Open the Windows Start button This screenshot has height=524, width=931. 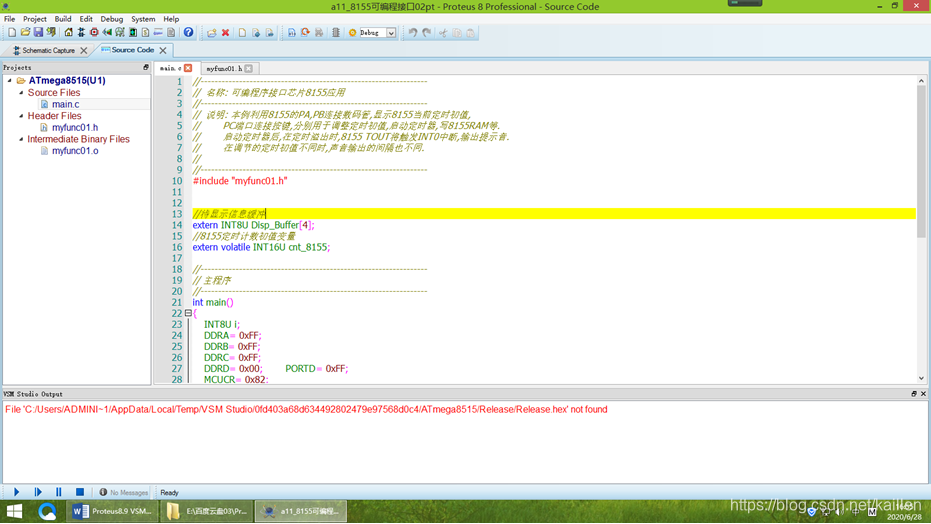[x=14, y=511]
